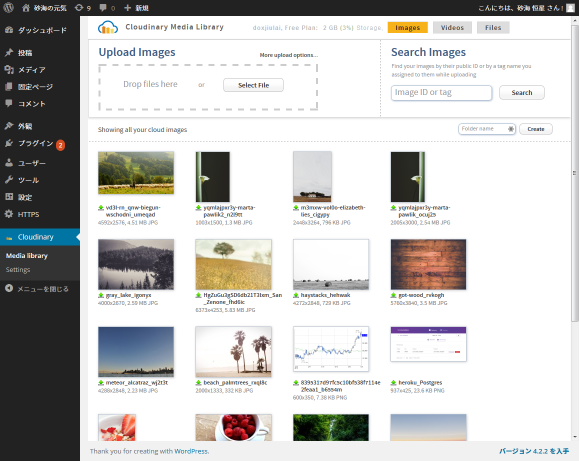Open the site home link in admin bar
This screenshot has height=461, width=579.
coord(44,8)
